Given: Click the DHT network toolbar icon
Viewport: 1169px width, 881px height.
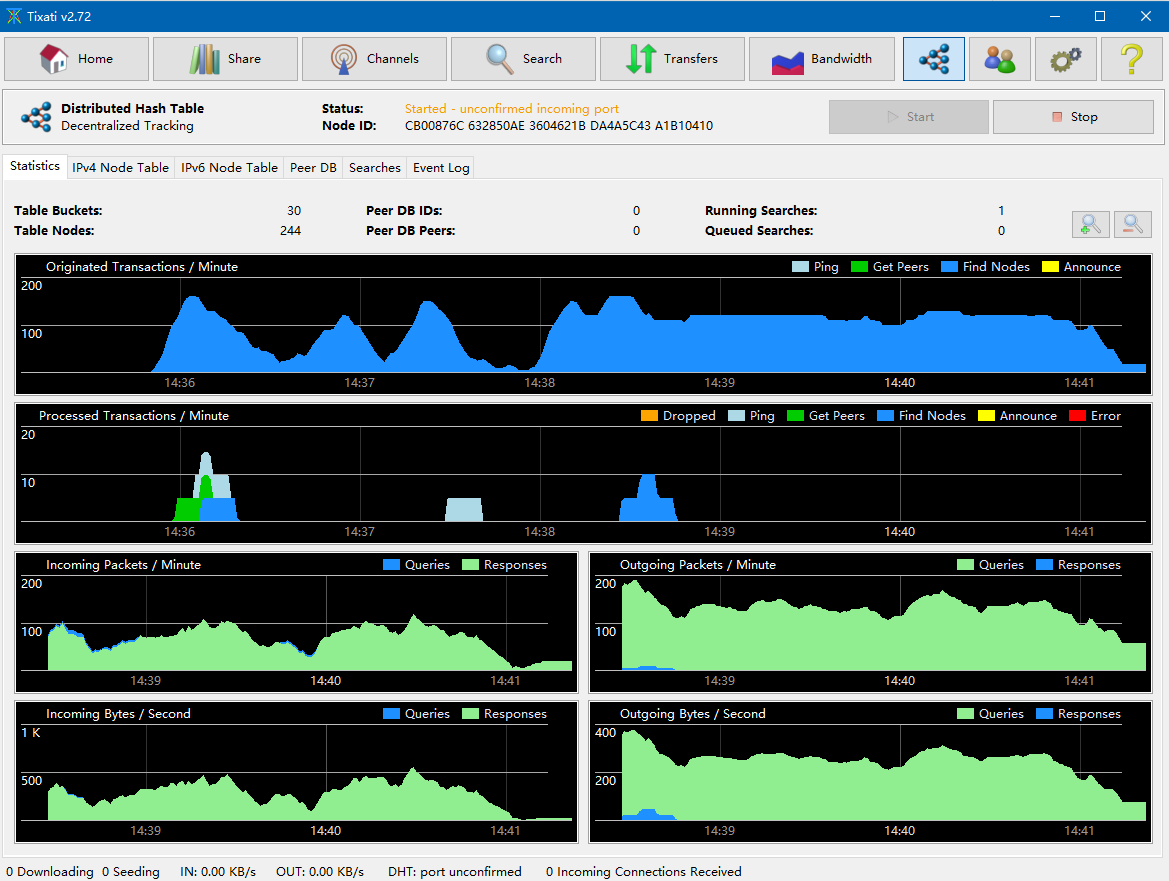Looking at the screenshot, I should [x=933, y=59].
